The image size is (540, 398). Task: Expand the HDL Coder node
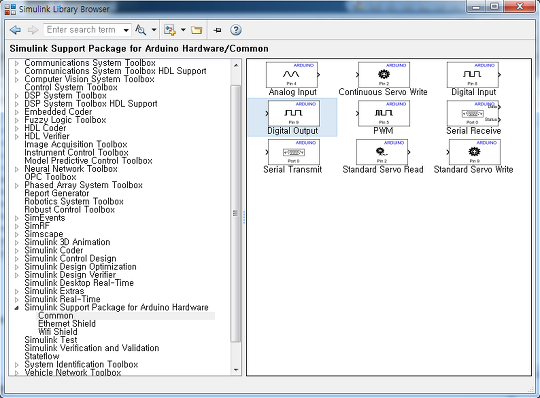tap(17, 128)
